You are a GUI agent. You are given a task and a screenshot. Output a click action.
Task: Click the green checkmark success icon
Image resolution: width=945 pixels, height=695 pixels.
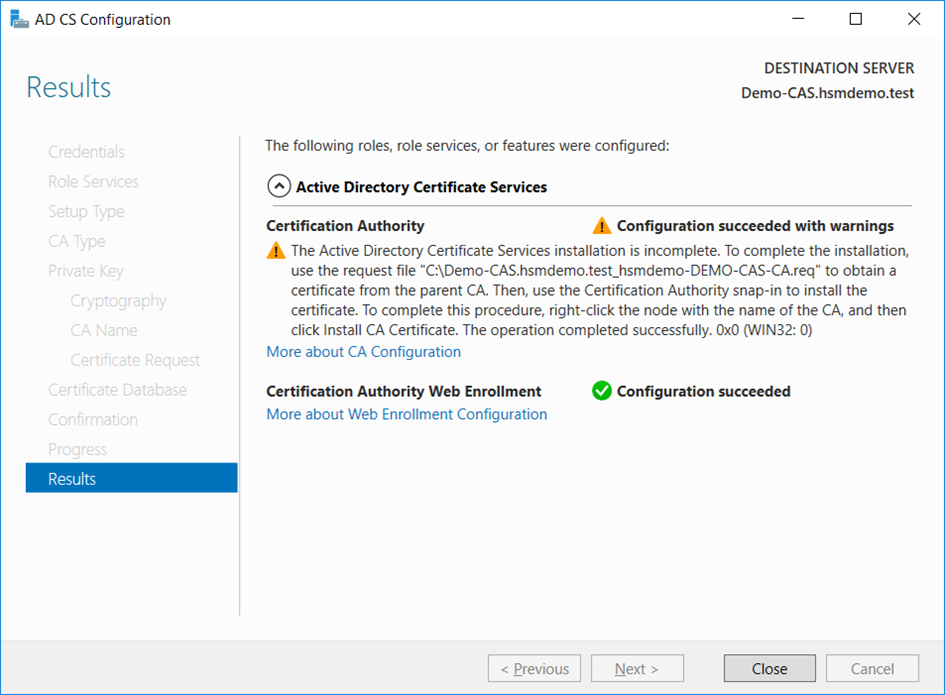click(601, 391)
